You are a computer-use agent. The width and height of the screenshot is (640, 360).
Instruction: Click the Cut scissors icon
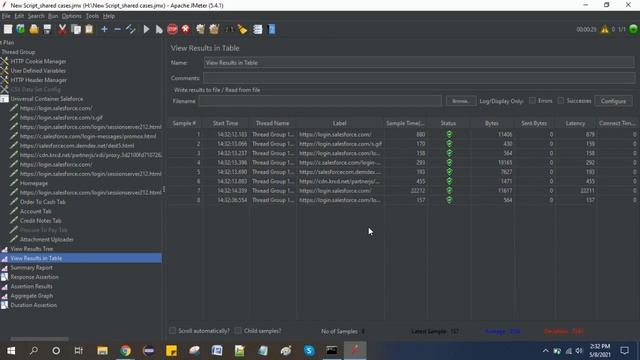coord(62,29)
